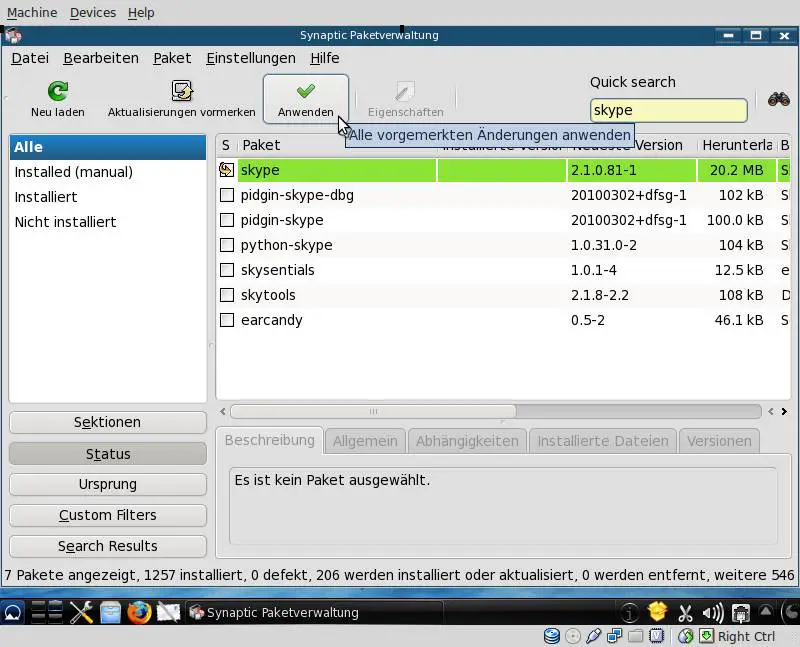
Task: Click the VirtualBox hard disk status icon
Action: (552, 636)
